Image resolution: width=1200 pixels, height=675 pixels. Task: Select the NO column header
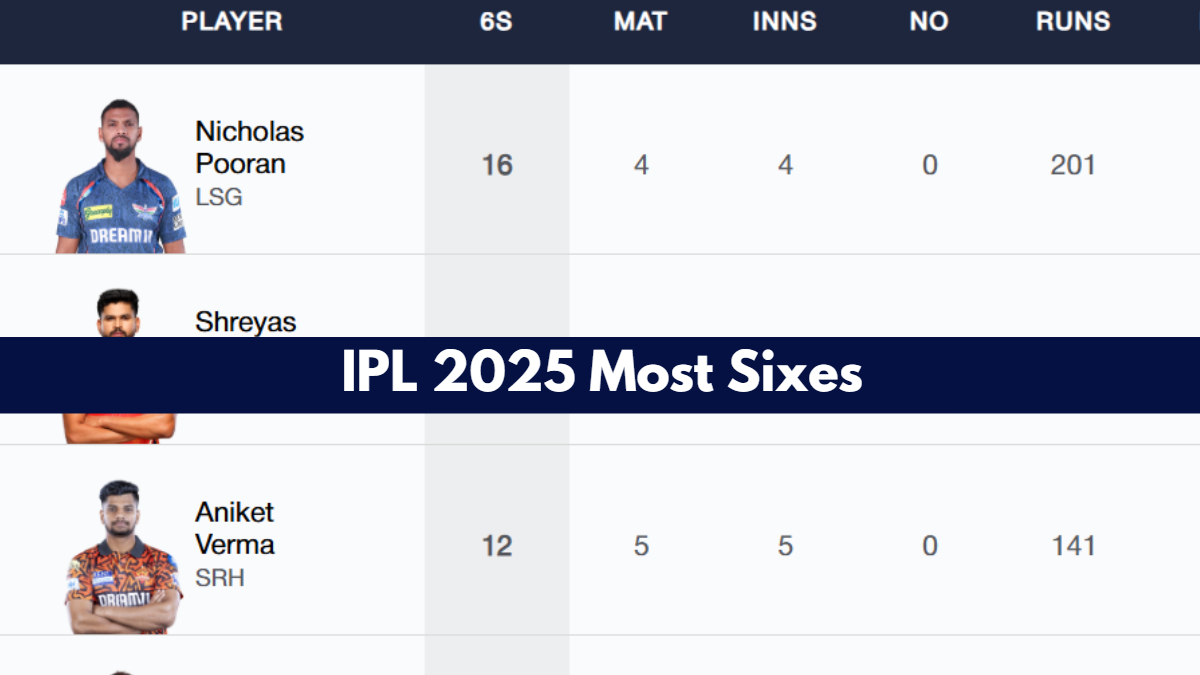point(929,21)
